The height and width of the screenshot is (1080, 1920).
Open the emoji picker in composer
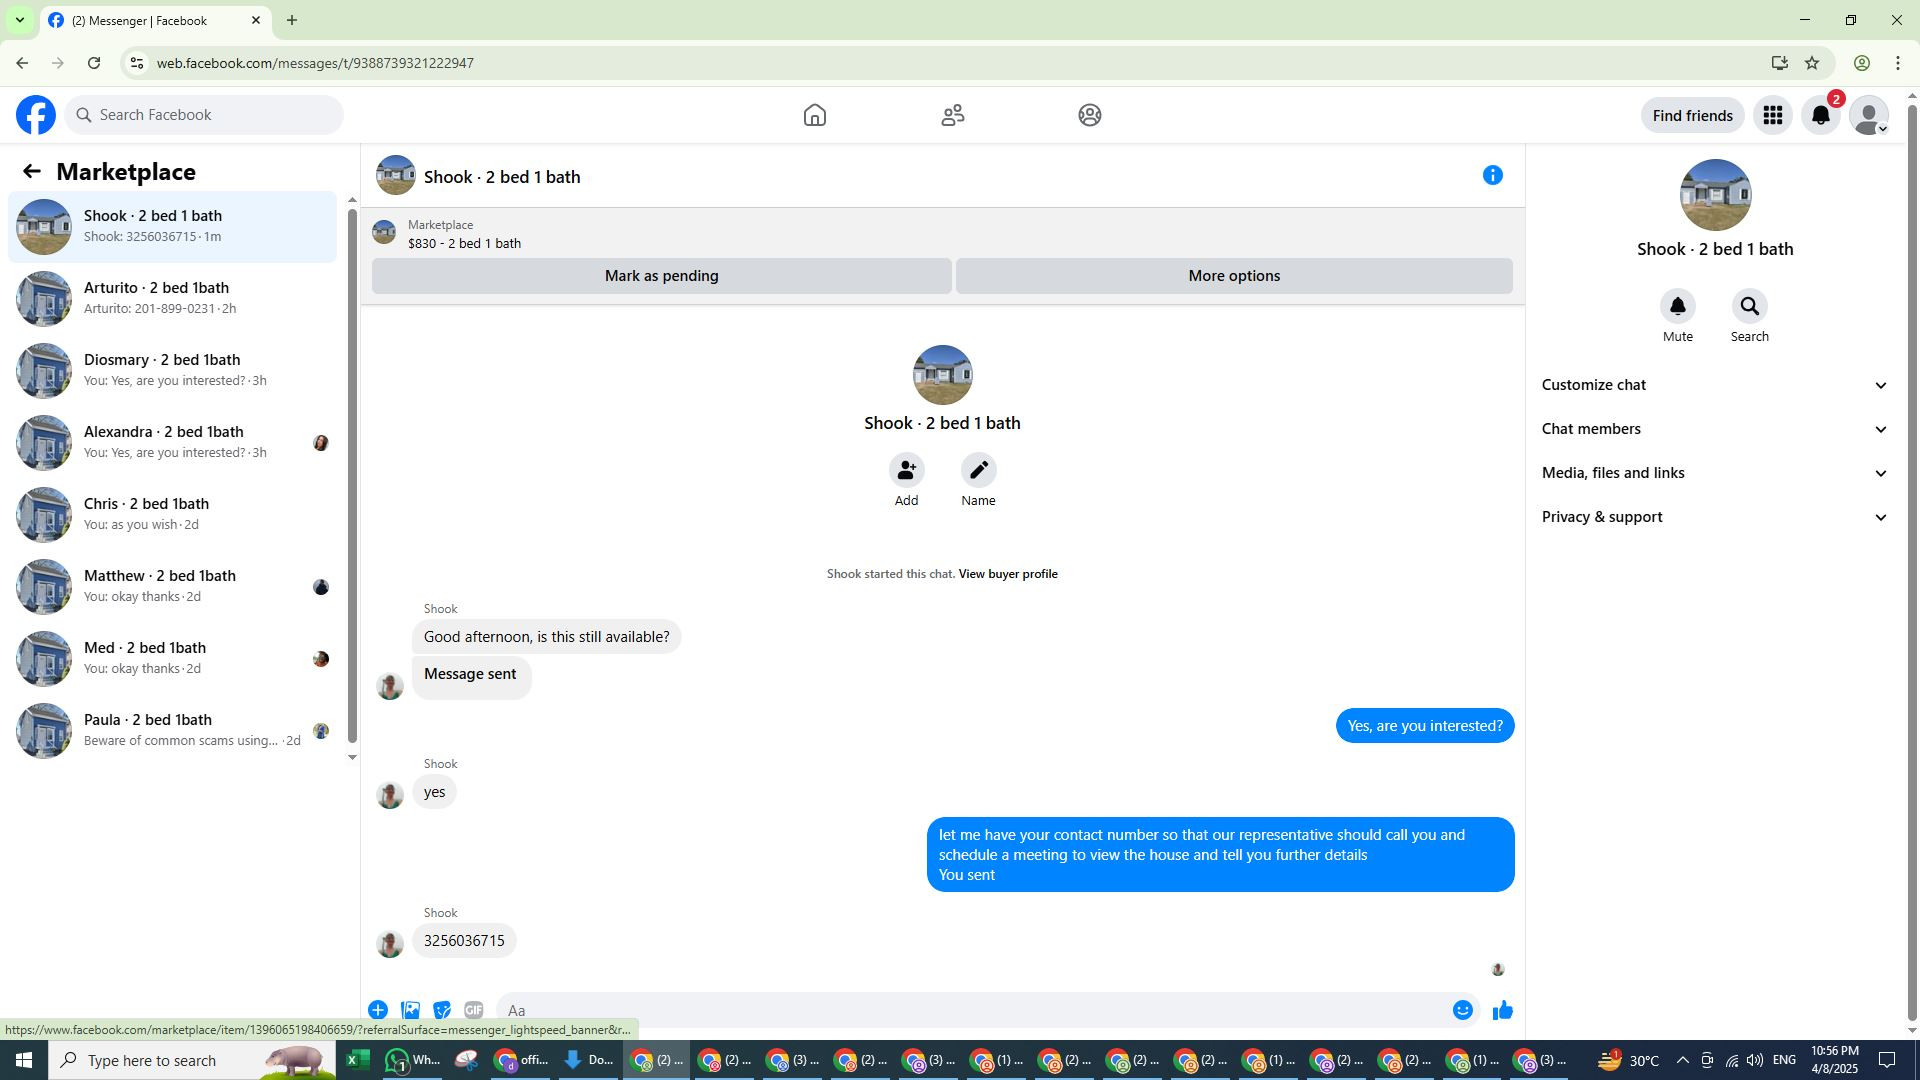[1462, 1010]
